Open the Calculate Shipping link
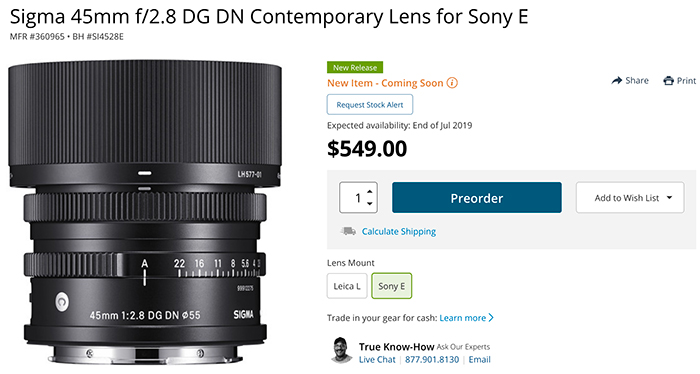This screenshot has width=700, height=374. 399,231
